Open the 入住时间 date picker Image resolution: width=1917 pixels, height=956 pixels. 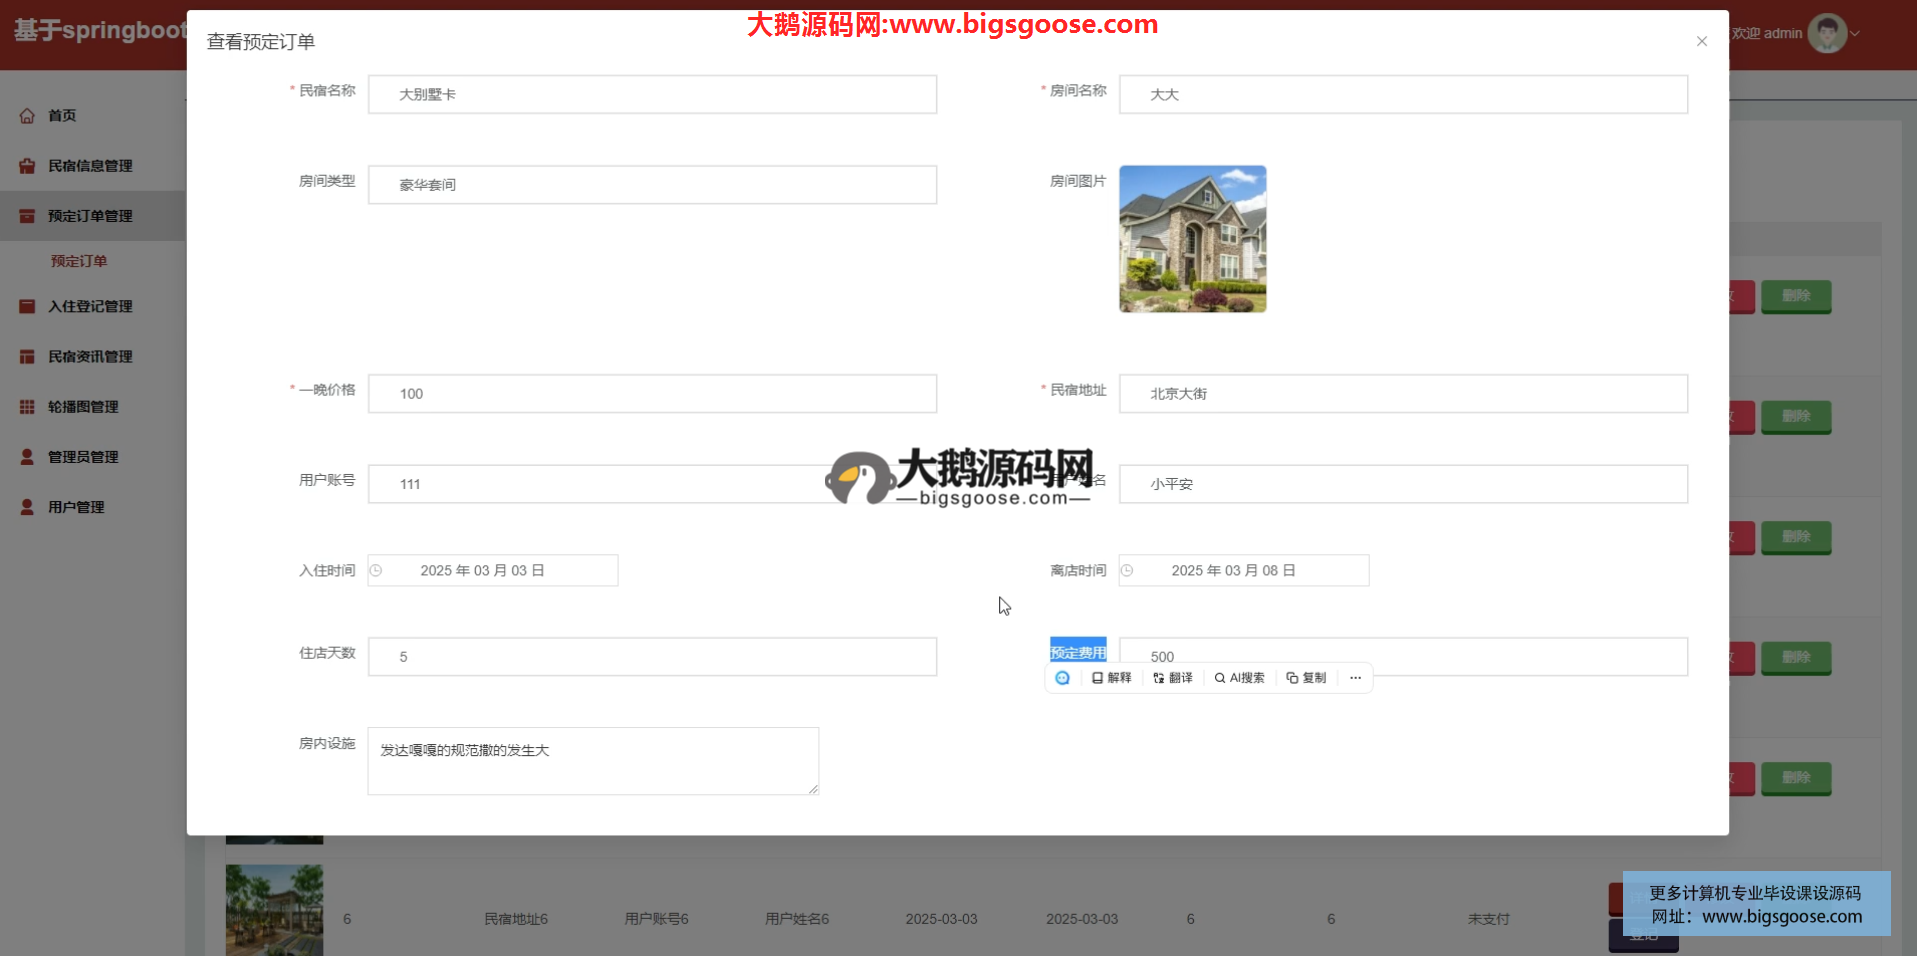(x=493, y=570)
